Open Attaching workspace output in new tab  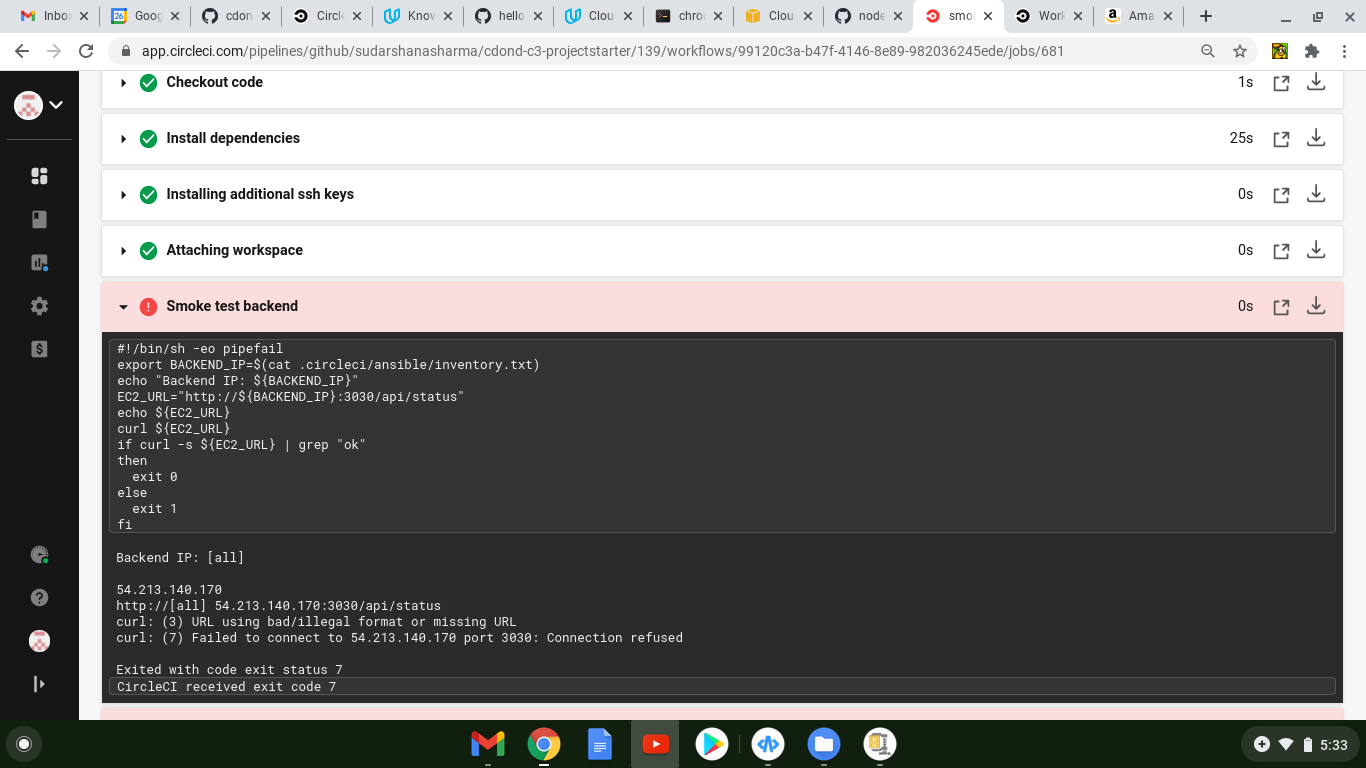[1281, 251]
